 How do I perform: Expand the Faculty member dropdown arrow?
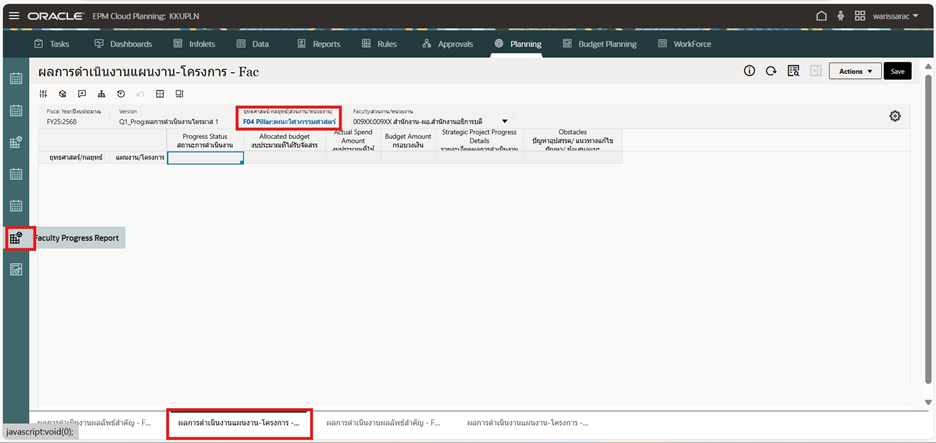click(504, 121)
